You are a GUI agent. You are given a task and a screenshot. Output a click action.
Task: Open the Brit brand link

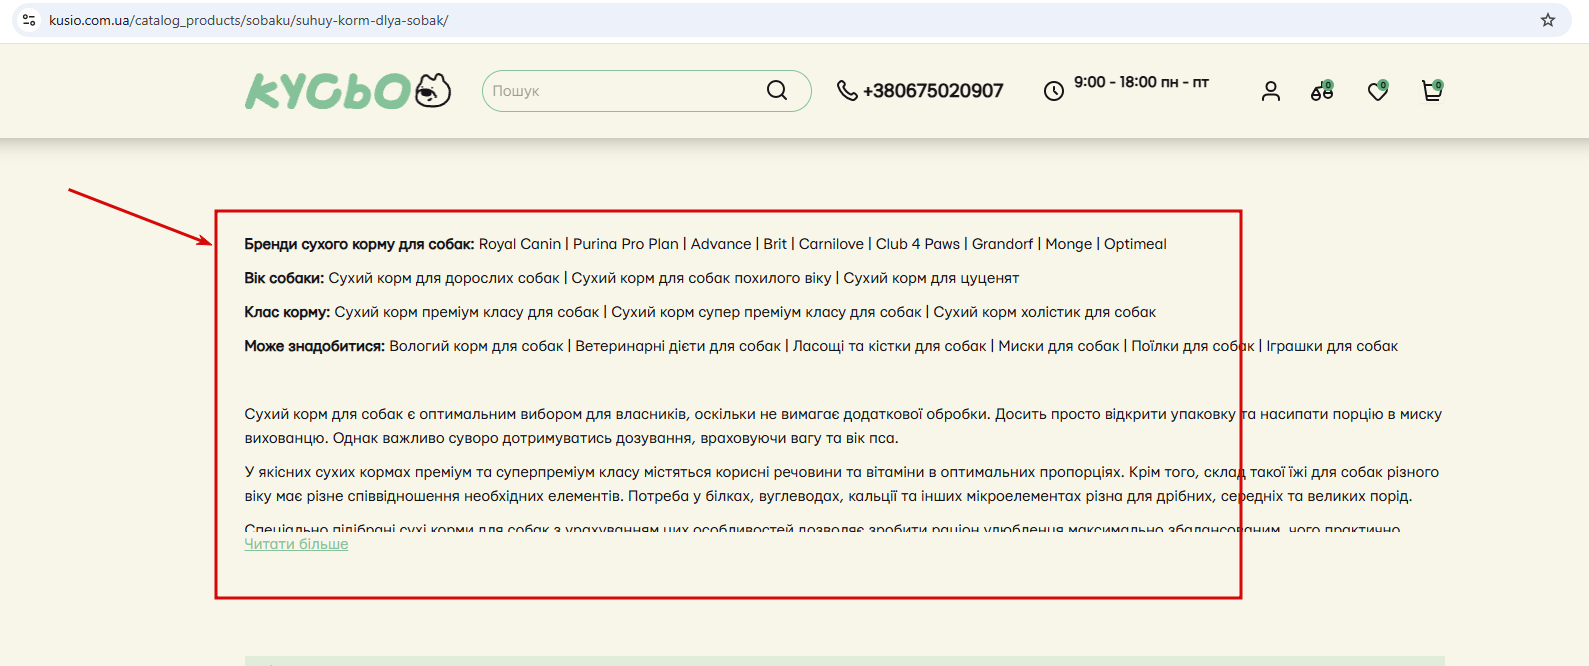point(775,244)
